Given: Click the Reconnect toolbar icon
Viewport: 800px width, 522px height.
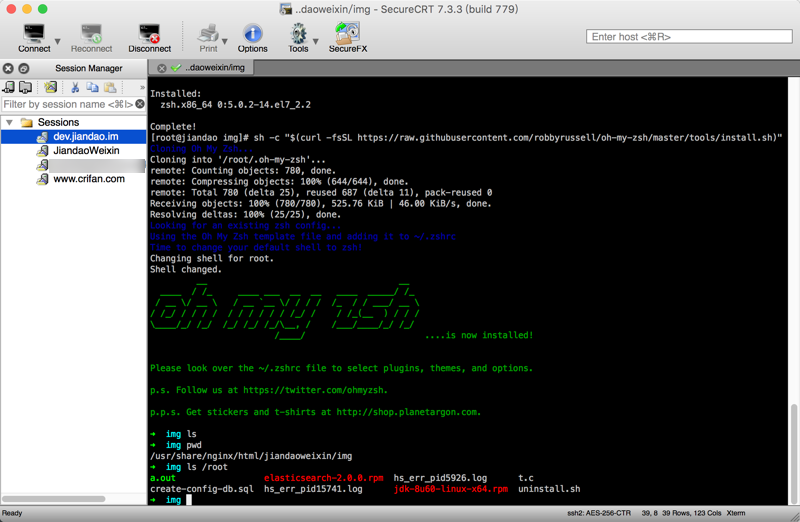Looking at the screenshot, I should coord(91,38).
